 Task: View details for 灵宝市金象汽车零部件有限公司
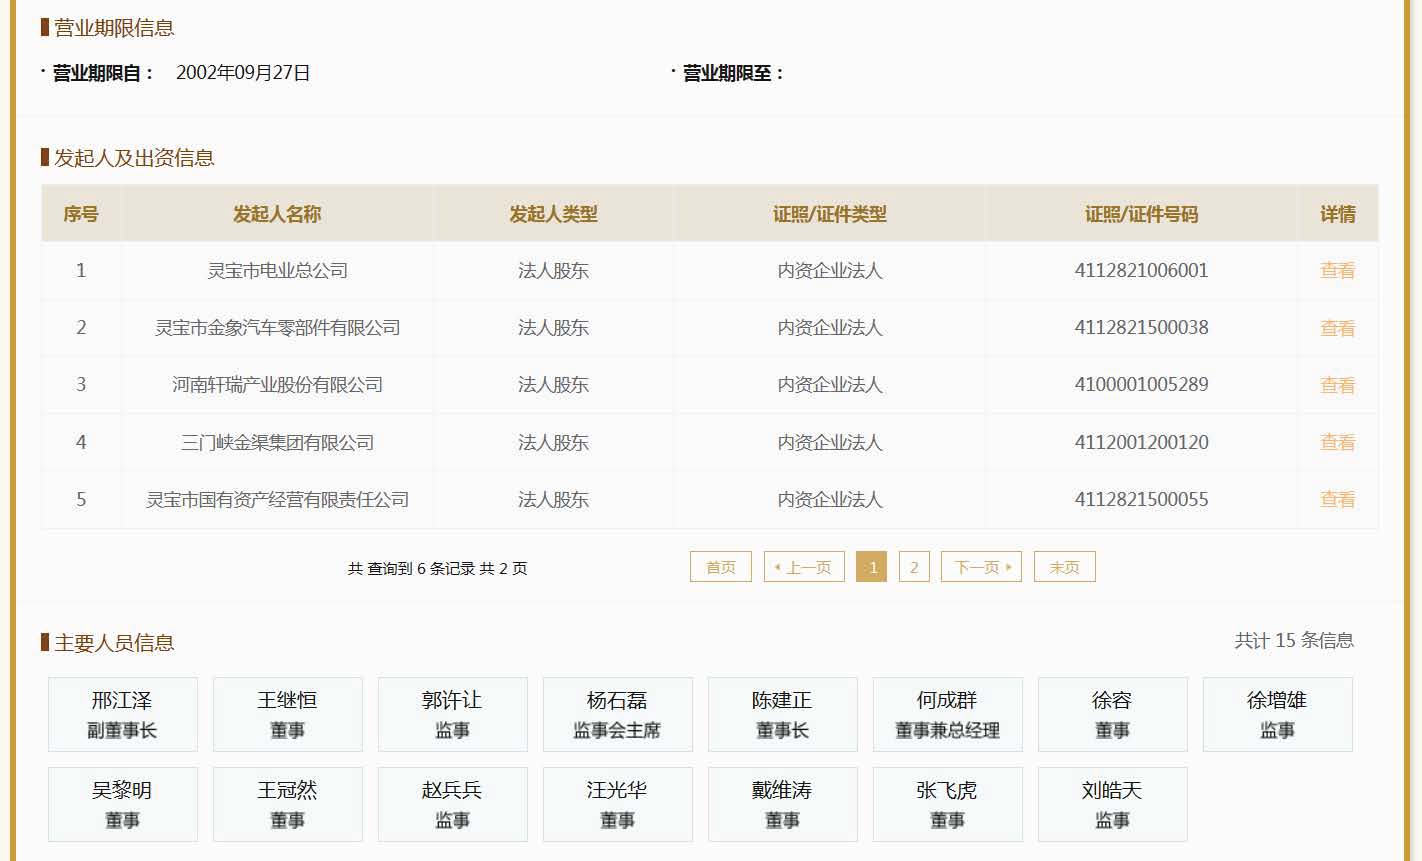click(x=1337, y=328)
